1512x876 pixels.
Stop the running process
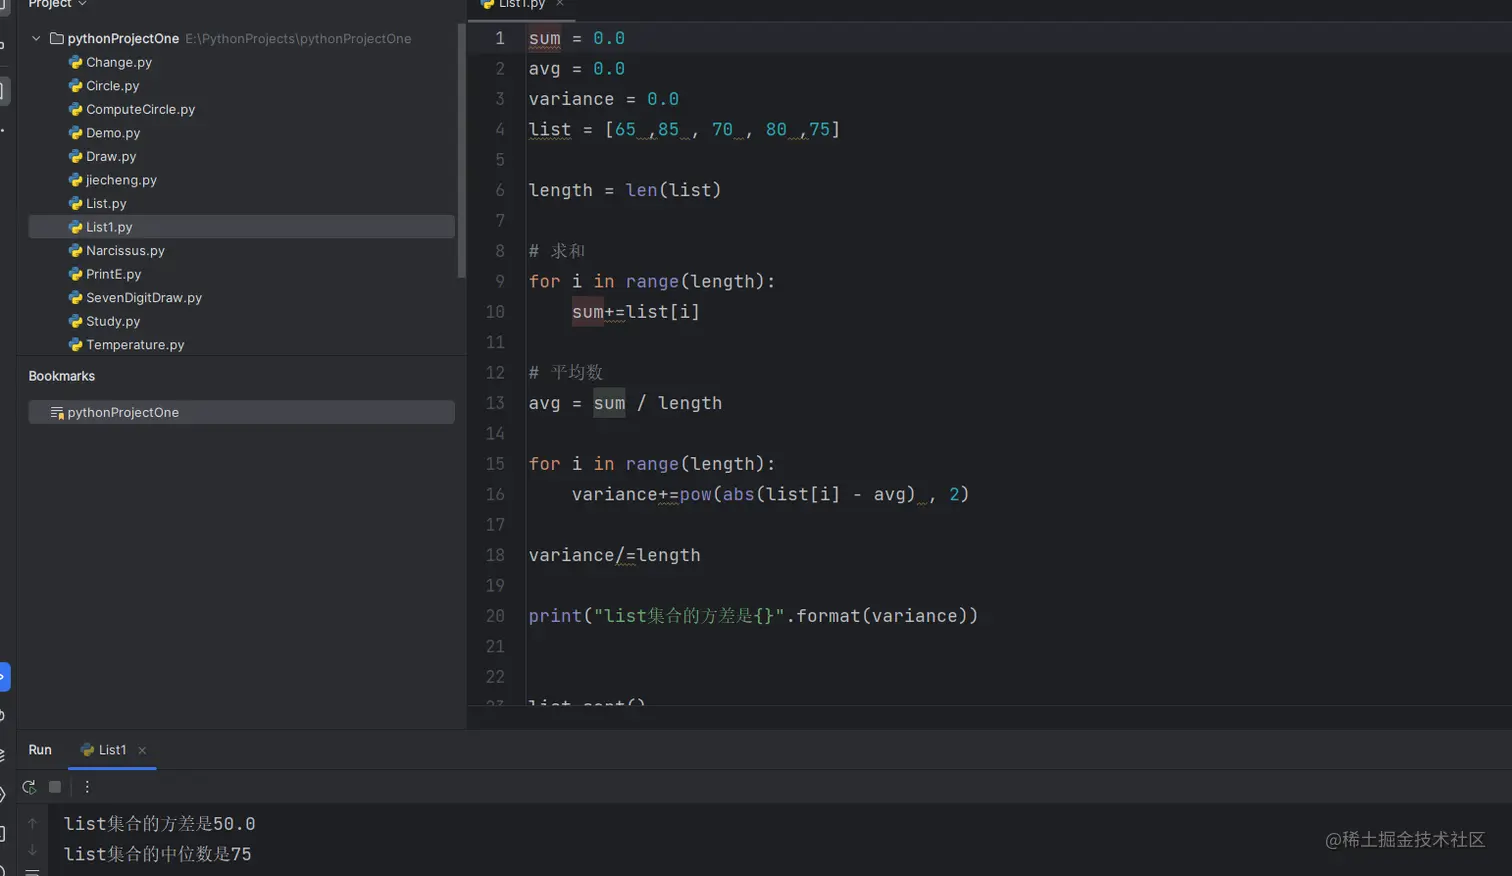(x=55, y=787)
